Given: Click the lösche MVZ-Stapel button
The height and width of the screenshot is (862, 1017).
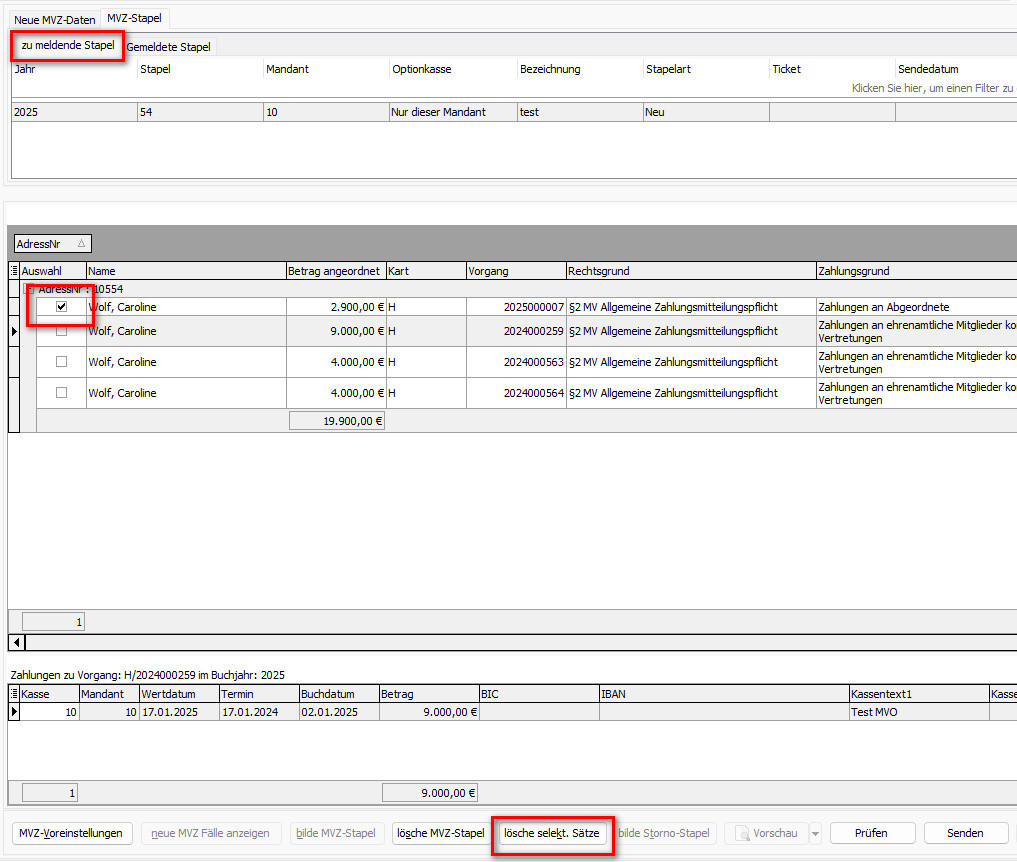Looking at the screenshot, I should click(x=441, y=833).
